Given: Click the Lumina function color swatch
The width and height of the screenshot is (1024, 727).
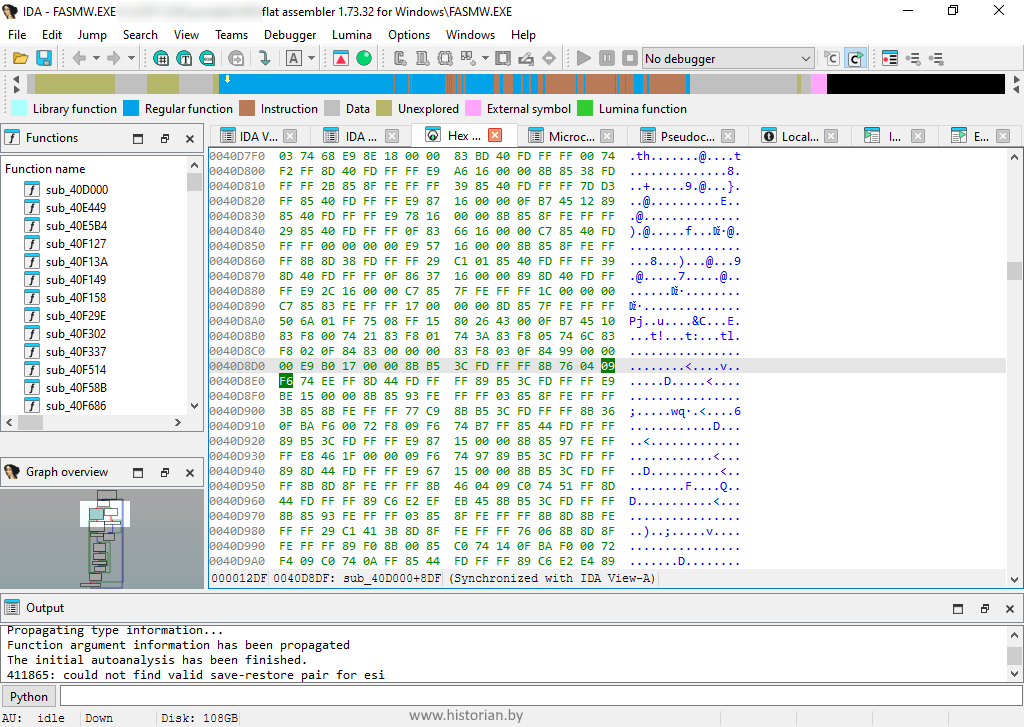Looking at the screenshot, I should click(585, 108).
